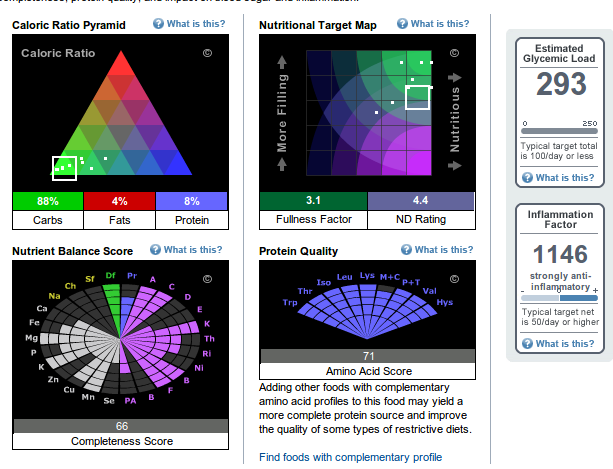Click the Amino Acid Score value 71
Screen dimensions: 613x469
[x=367, y=356]
